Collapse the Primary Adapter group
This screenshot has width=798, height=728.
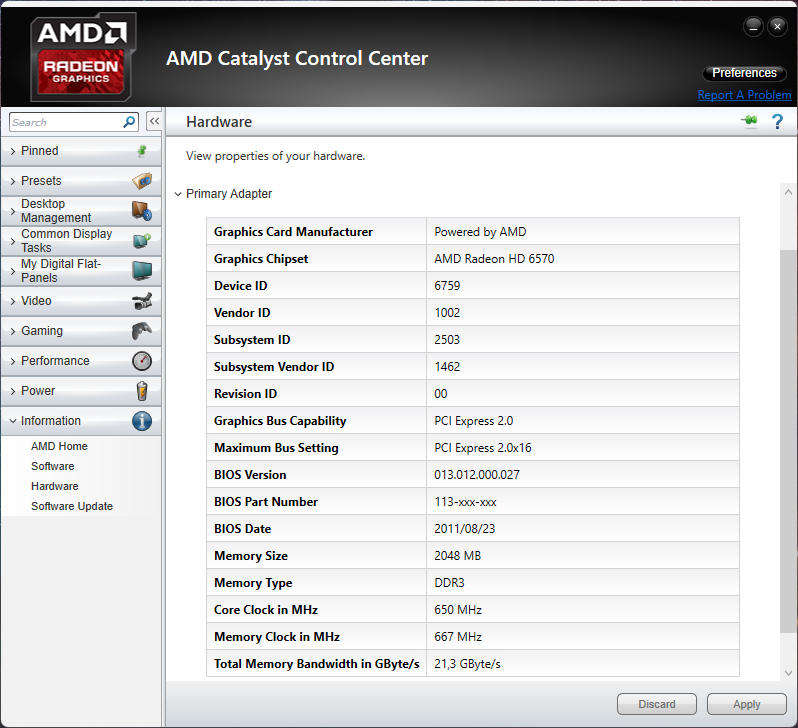click(x=178, y=194)
